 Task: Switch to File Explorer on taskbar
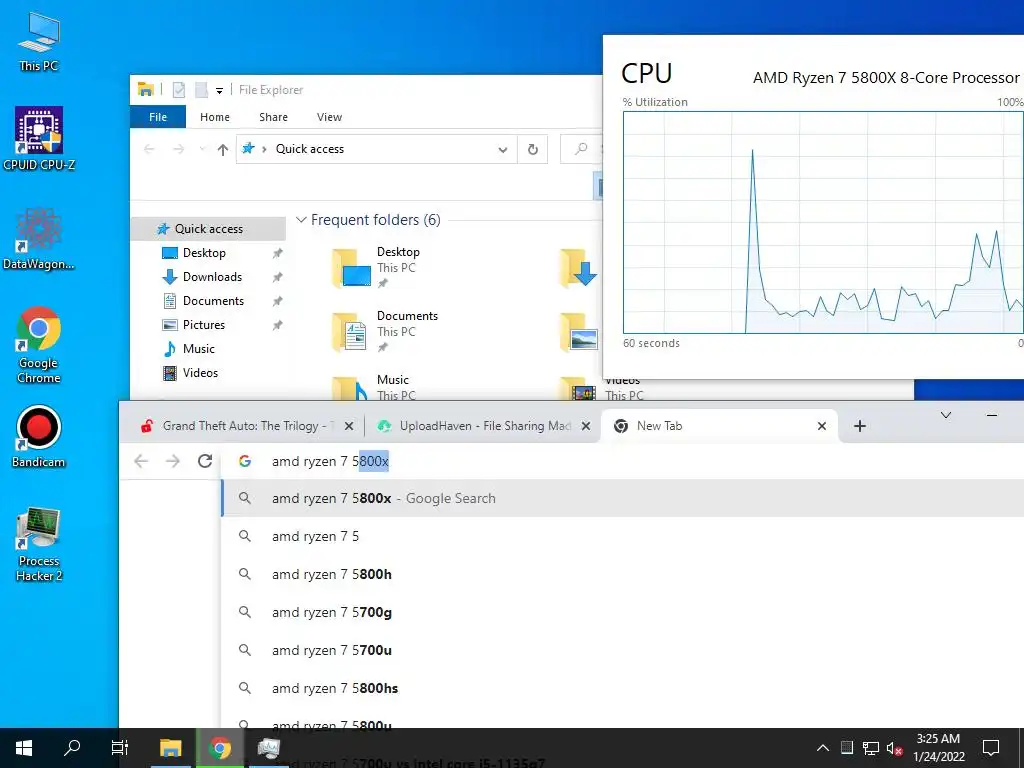coord(170,748)
